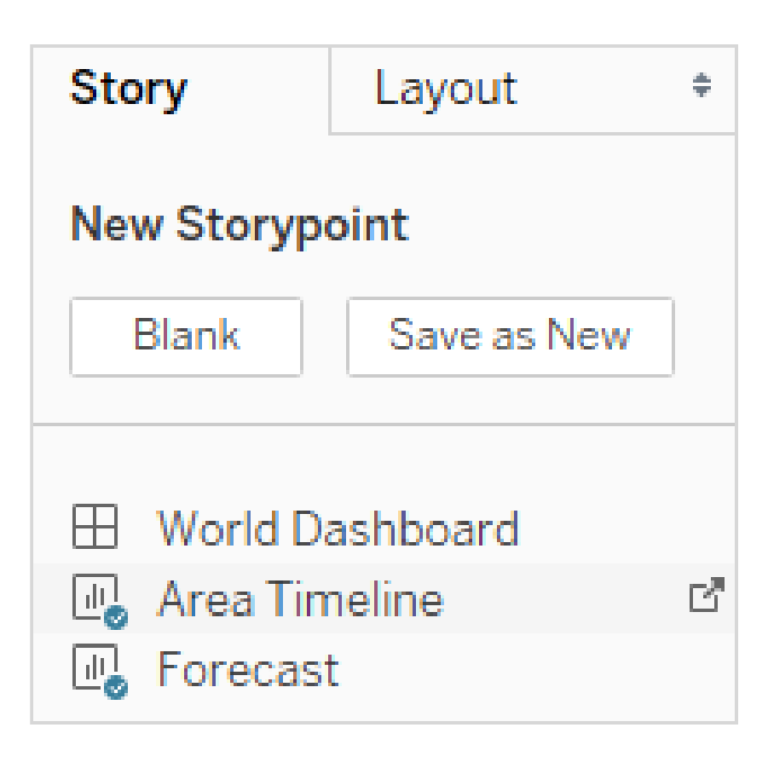Add a Blank story point

[x=186, y=336]
